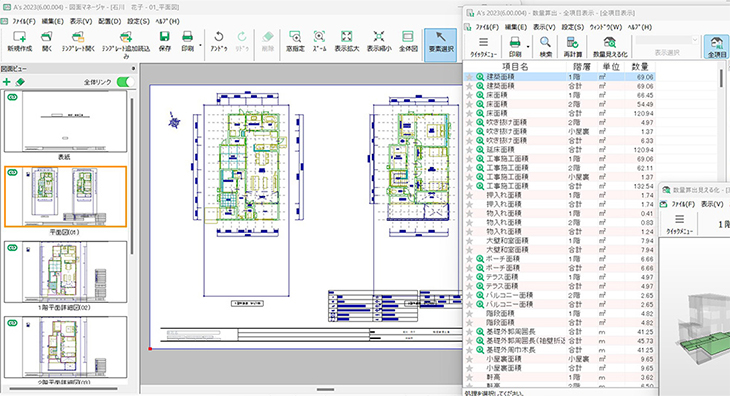Open 数量見える化 quantity visualization

(x=610, y=47)
